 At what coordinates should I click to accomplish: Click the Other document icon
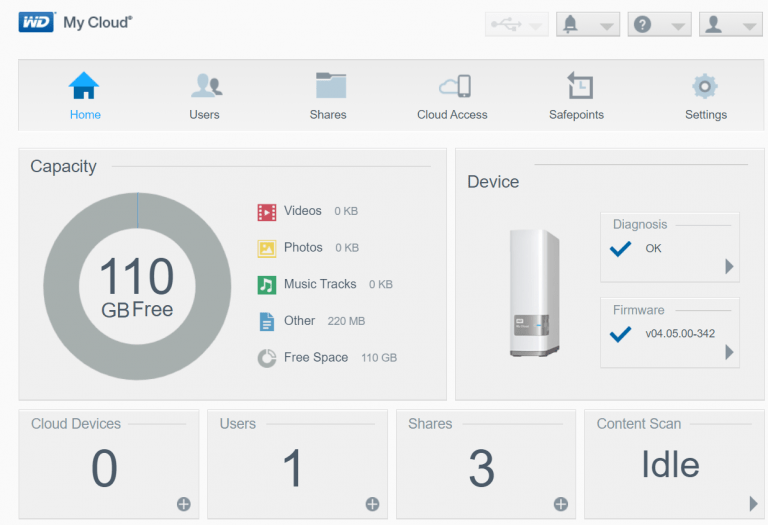coord(267,322)
